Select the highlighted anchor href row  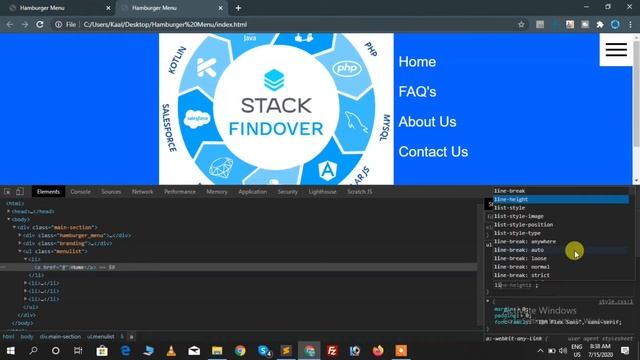[x=238, y=267]
